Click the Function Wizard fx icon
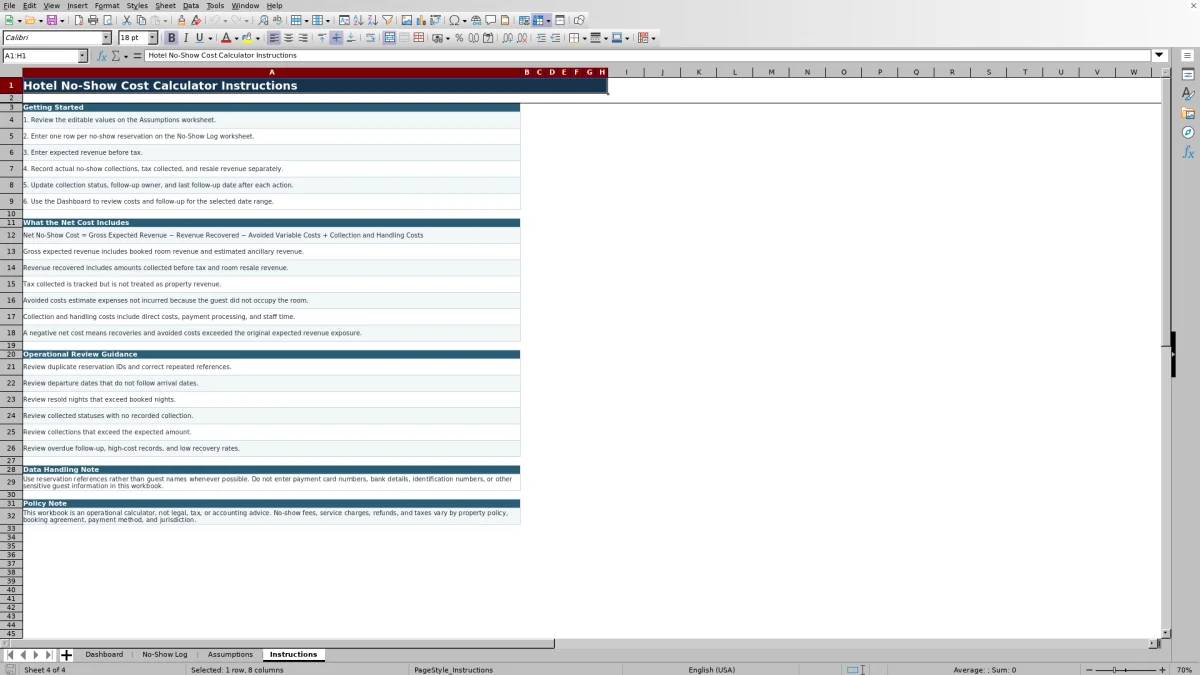Screen dimensions: 1200x675 (x=101, y=56)
